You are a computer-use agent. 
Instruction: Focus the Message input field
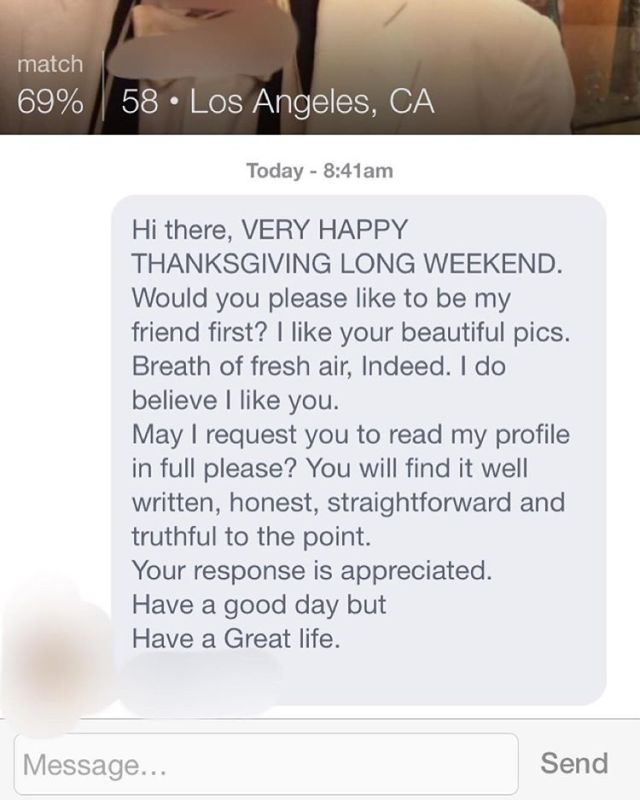(266, 765)
